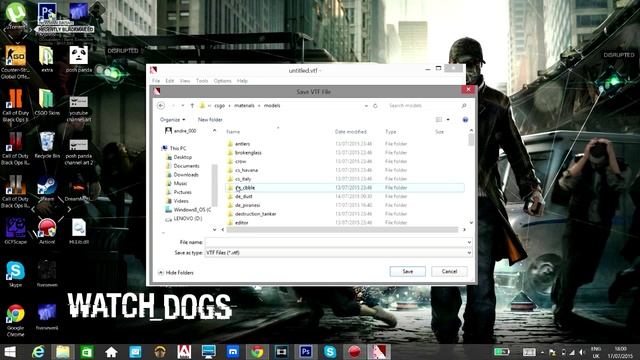Open the Help menu in VTFEdit
Screen dimensions: 640x360
coord(242,81)
